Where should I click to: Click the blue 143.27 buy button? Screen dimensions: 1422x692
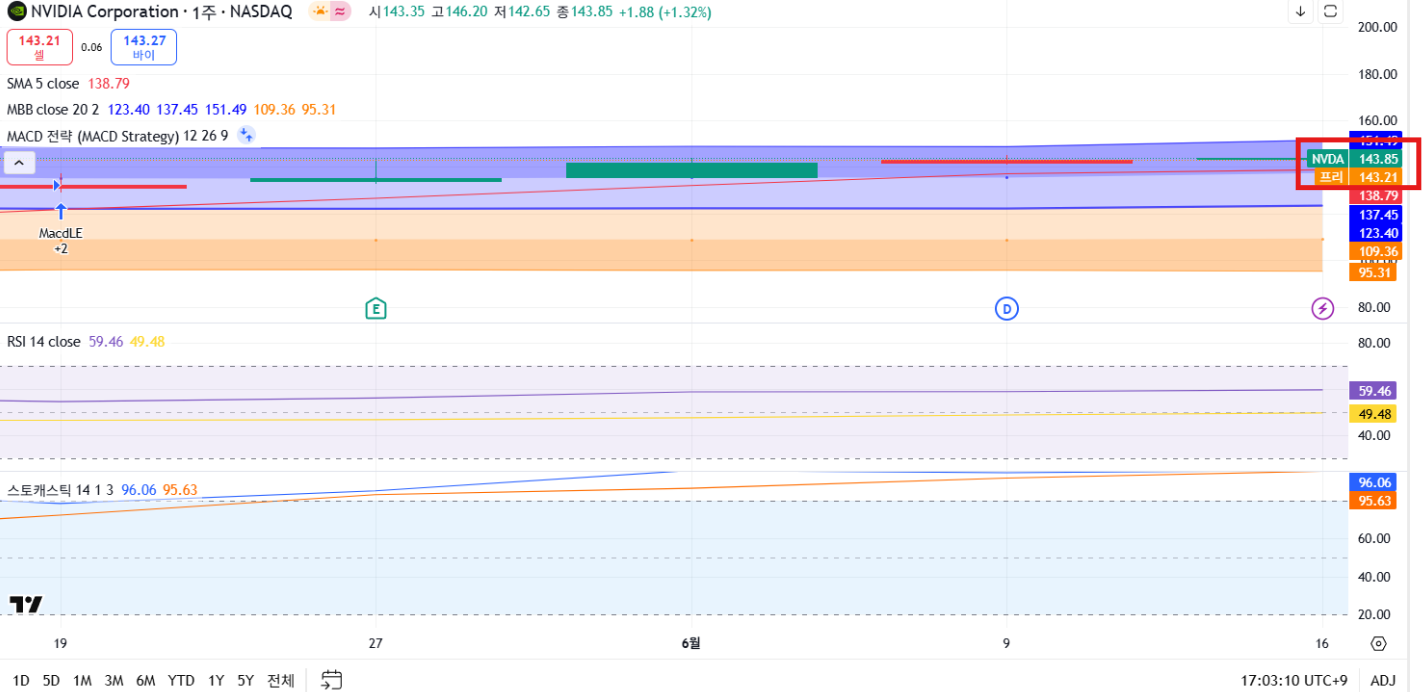[x=144, y=47]
